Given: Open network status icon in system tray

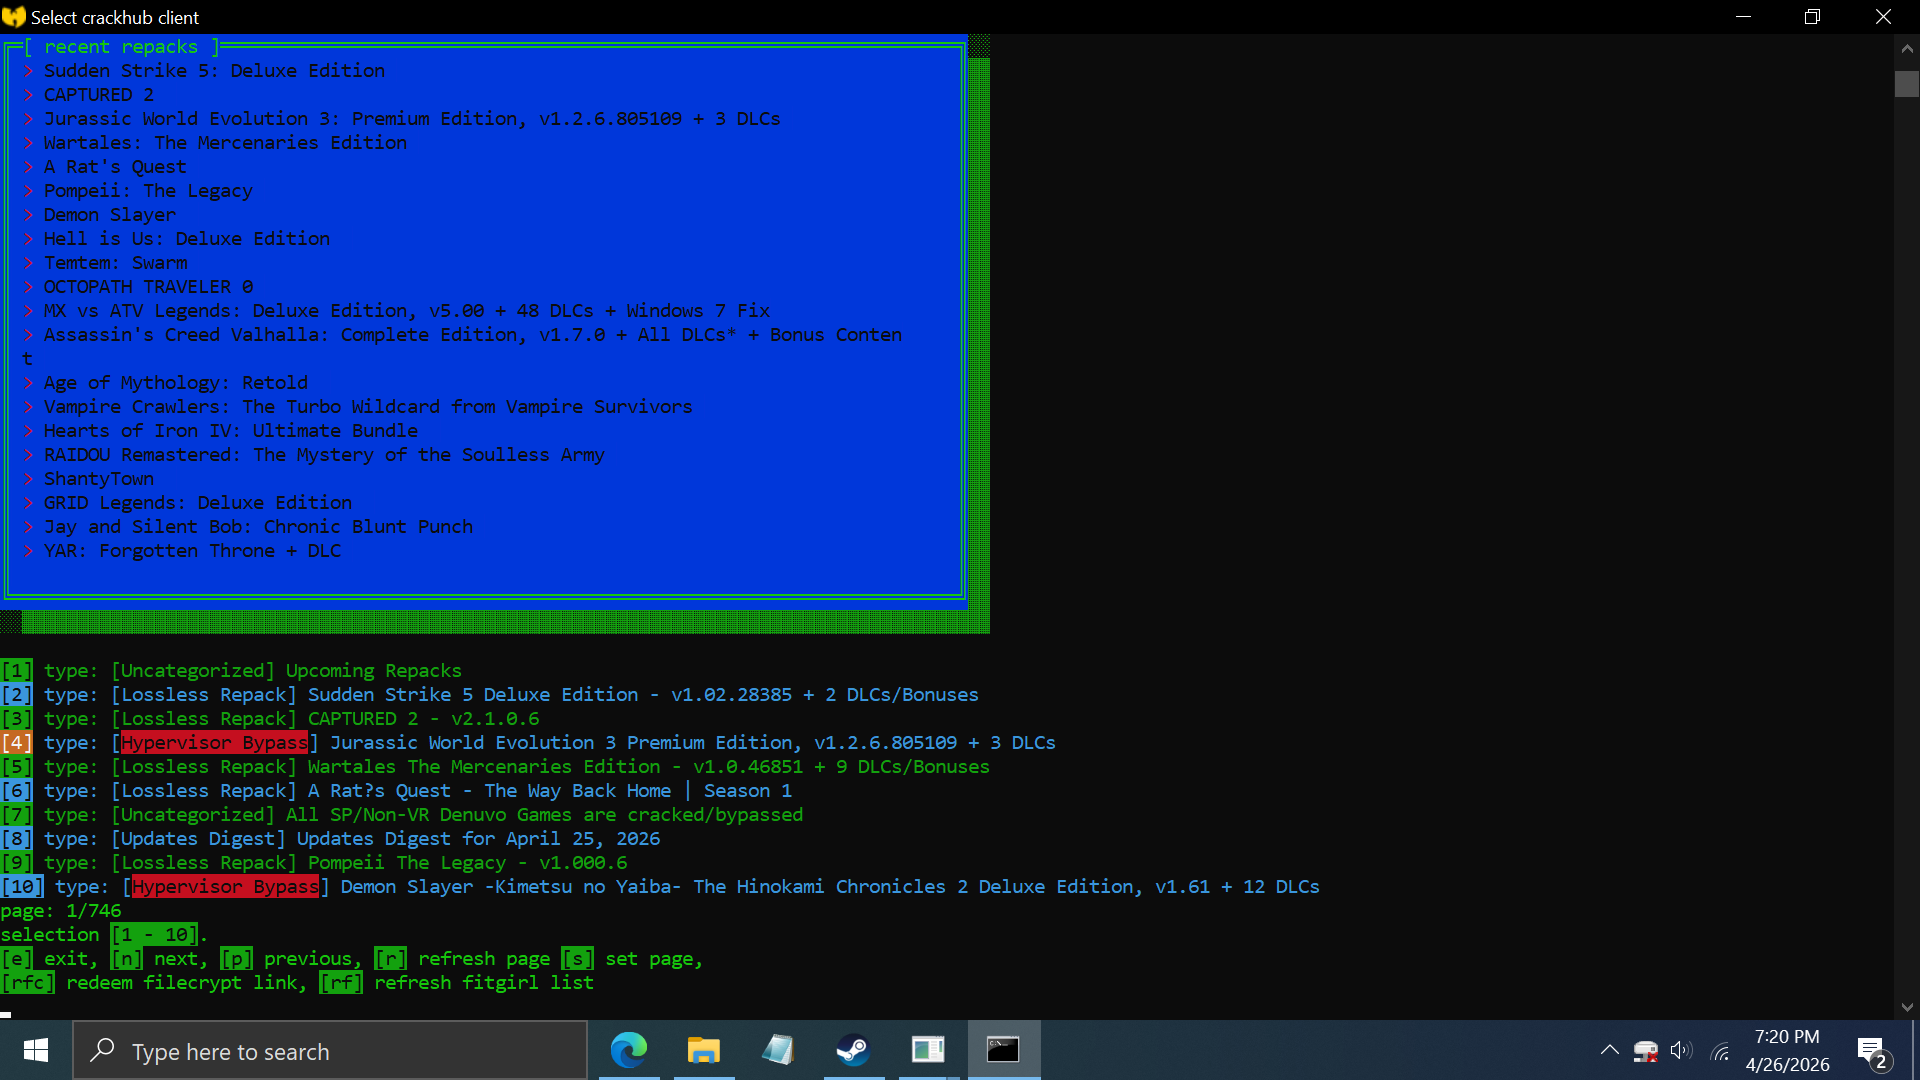Looking at the screenshot, I should tap(1720, 1051).
